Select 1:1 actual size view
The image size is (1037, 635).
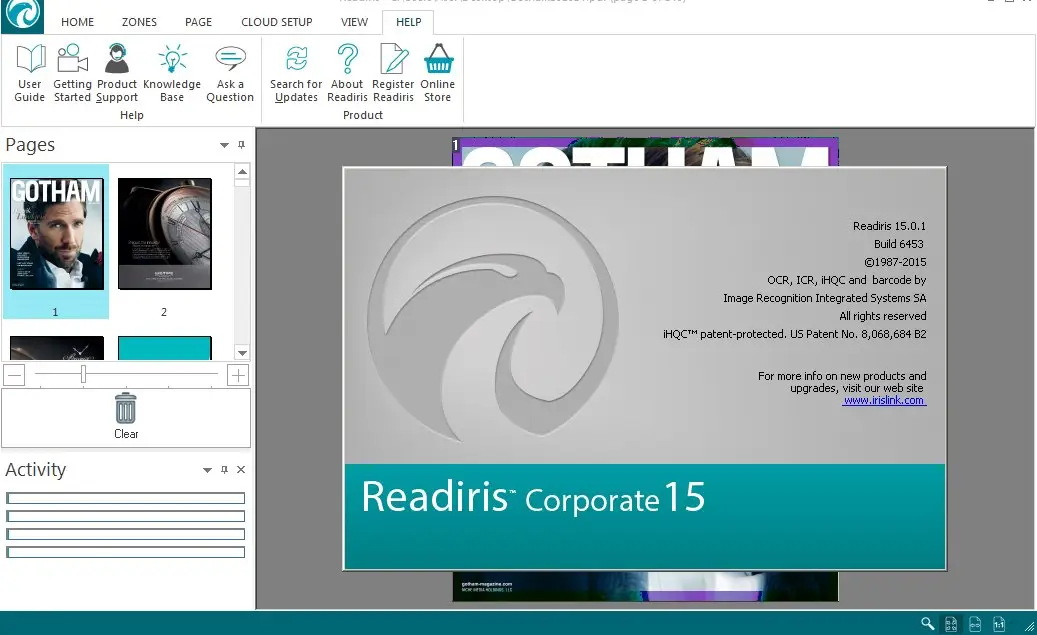999,623
